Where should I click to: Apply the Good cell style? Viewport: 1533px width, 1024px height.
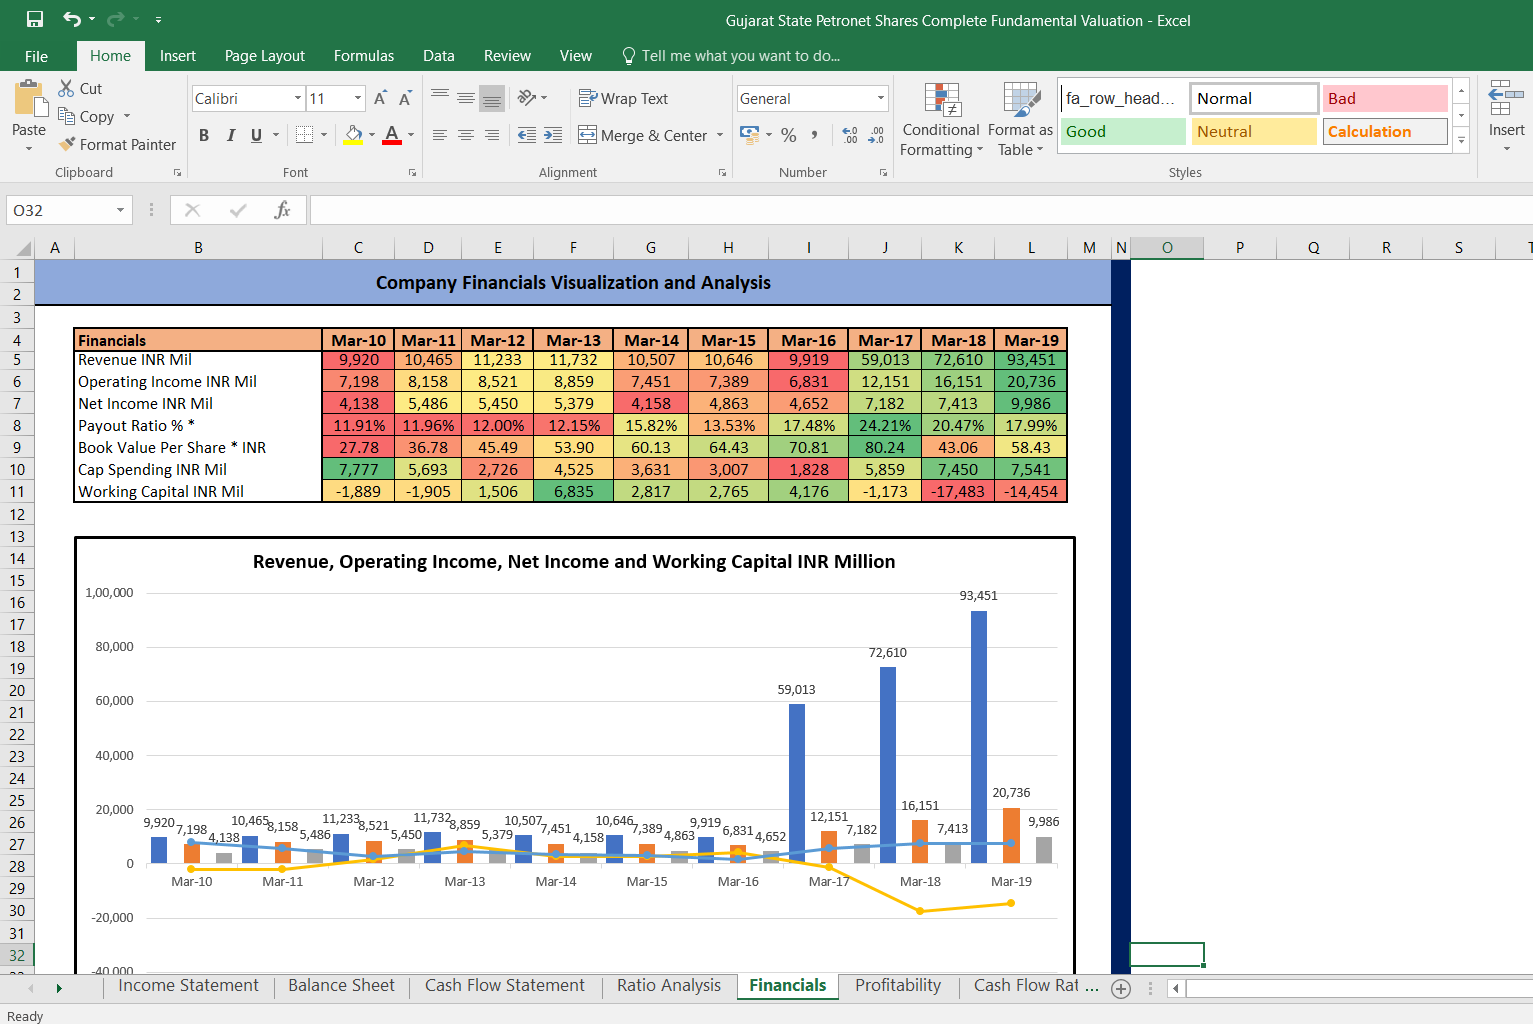(x=1123, y=131)
